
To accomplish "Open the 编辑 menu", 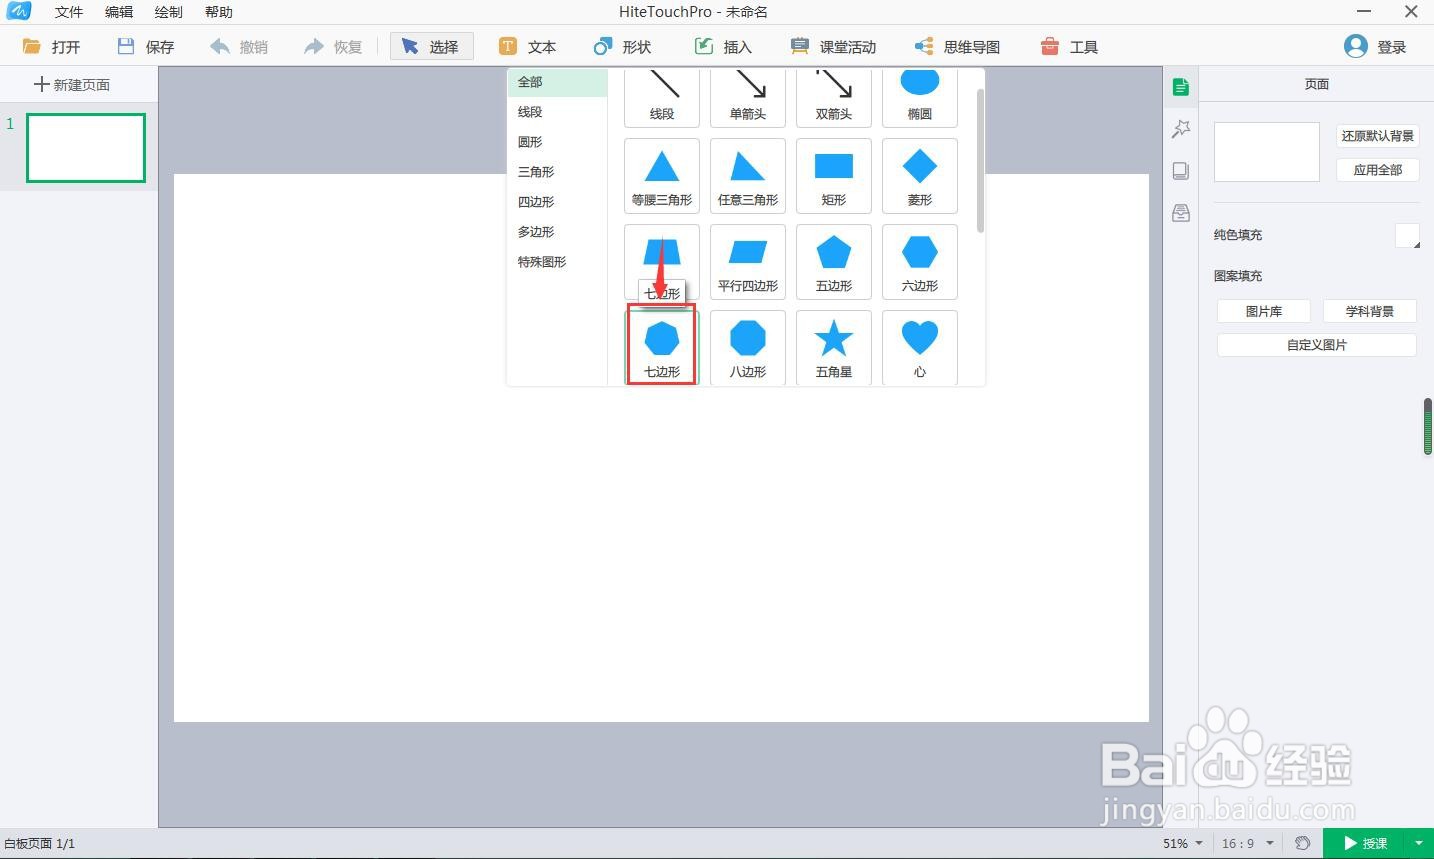I will 119,12.
